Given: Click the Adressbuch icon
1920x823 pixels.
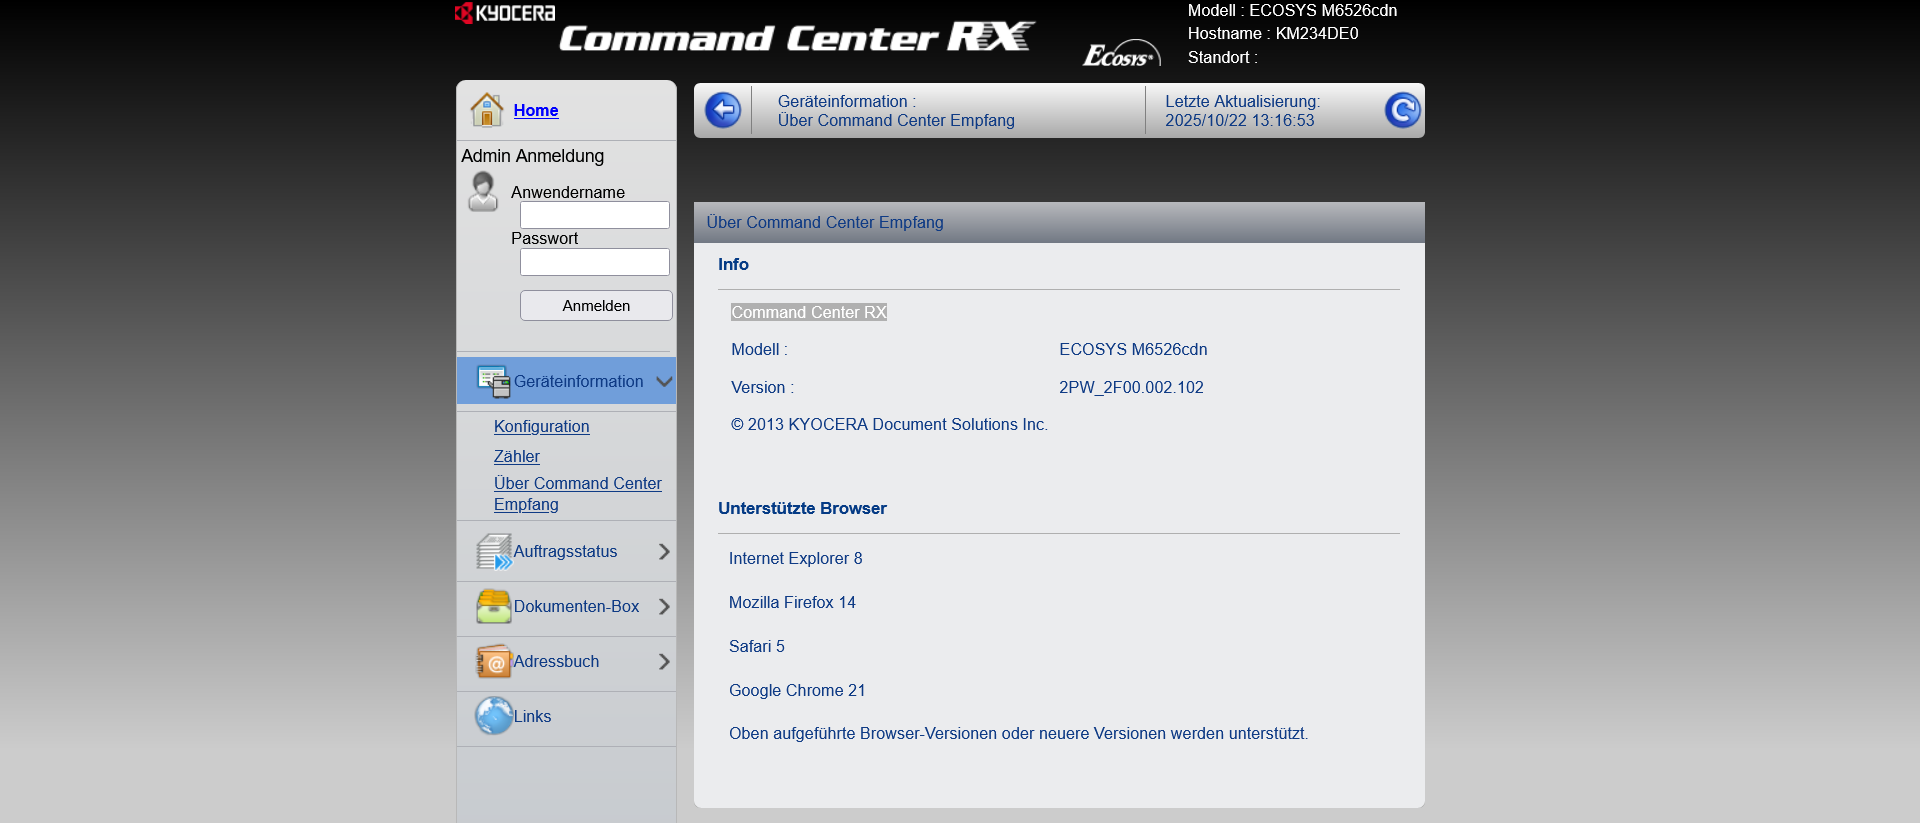Looking at the screenshot, I should (494, 661).
